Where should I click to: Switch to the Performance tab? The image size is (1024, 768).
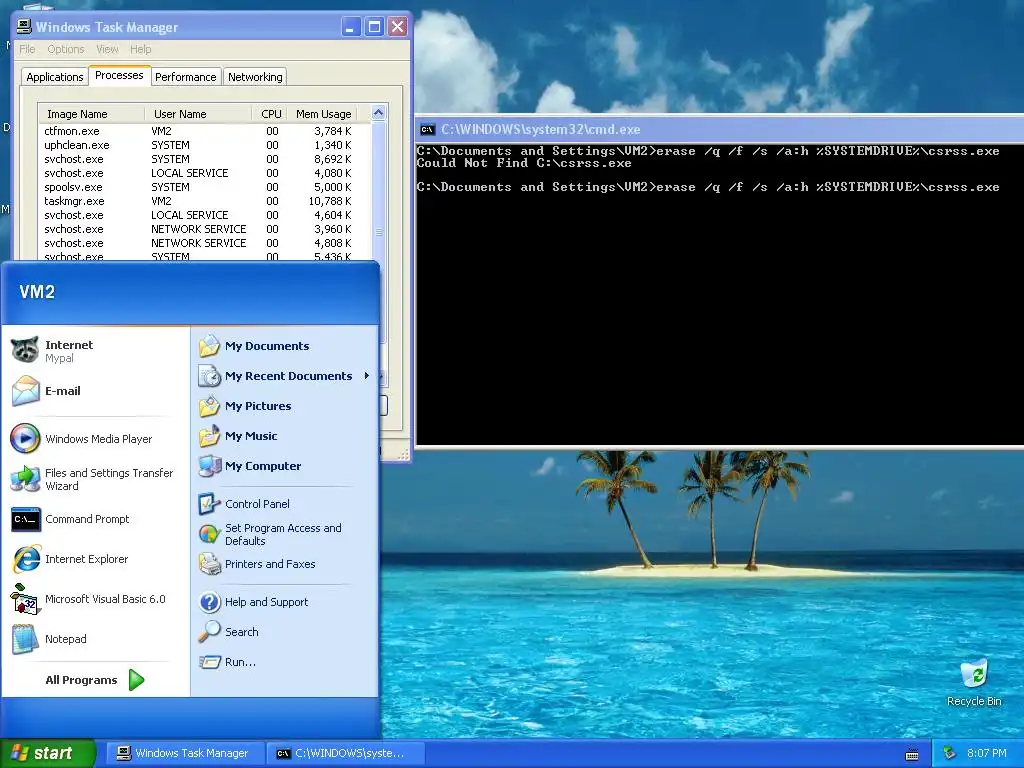(185, 77)
